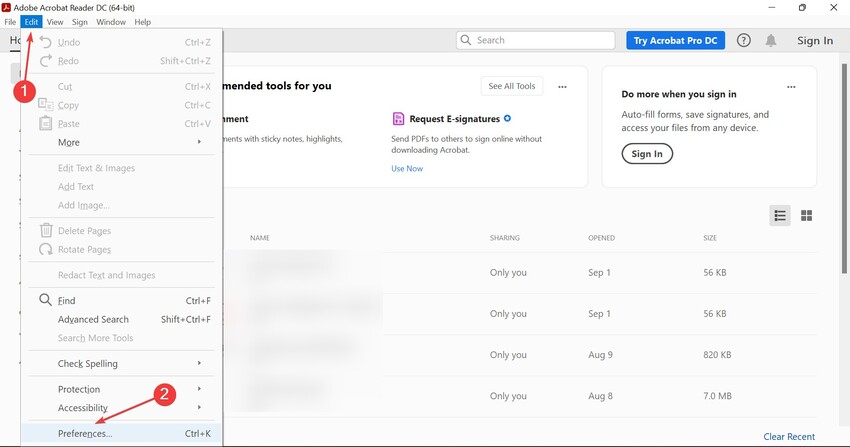Screen dimensions: 850x447
Task: Choose Advanced Search menu entry
Action: (93, 319)
